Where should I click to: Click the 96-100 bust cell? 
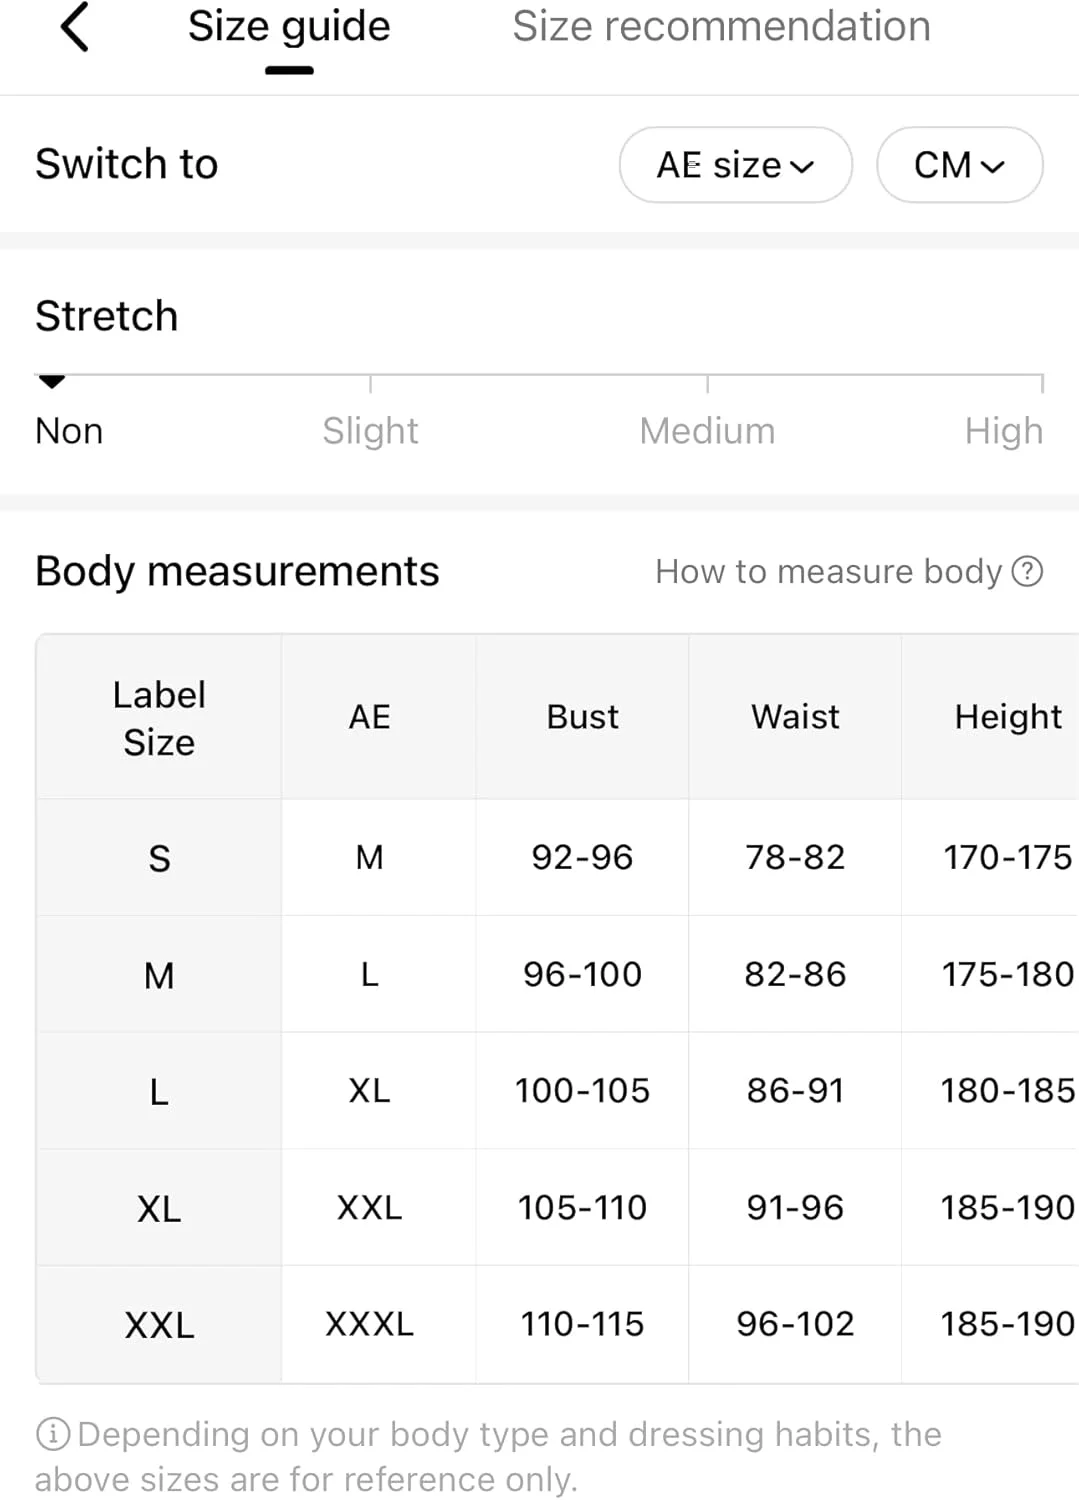[582, 974]
